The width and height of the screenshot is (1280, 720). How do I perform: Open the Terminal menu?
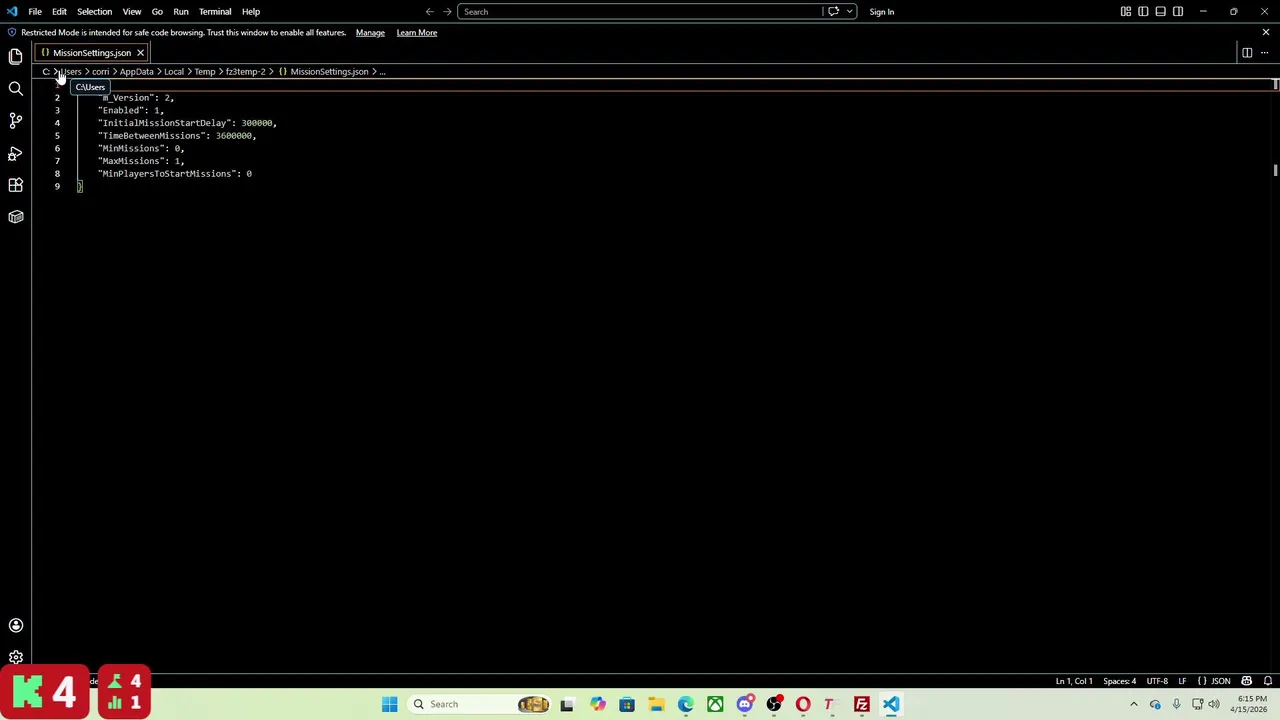[215, 11]
